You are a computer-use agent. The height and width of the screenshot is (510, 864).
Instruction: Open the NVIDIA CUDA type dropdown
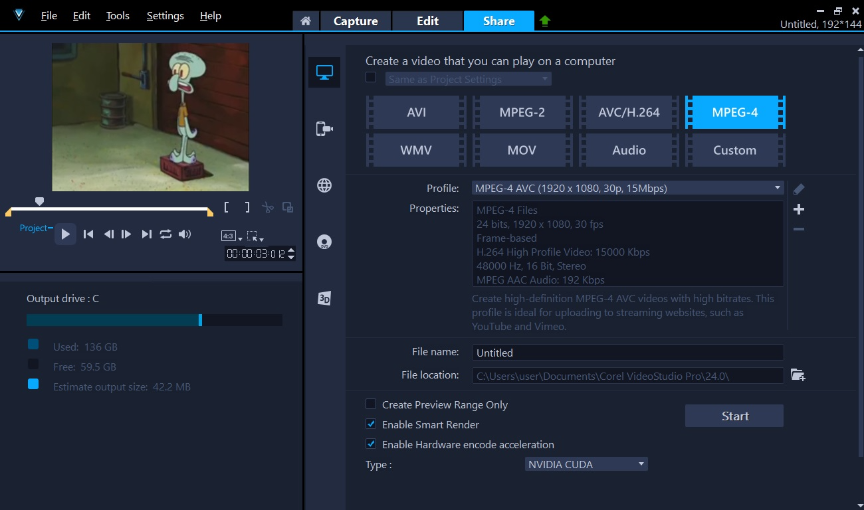pos(586,464)
